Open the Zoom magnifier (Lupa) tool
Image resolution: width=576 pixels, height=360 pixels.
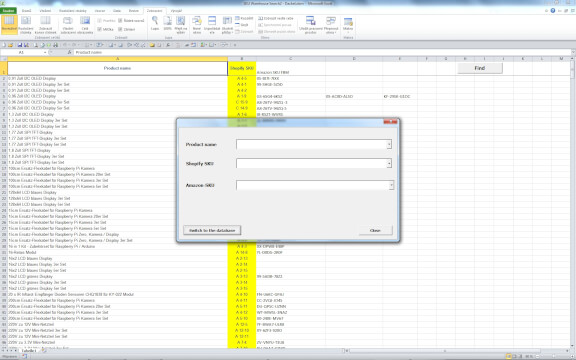point(155,24)
